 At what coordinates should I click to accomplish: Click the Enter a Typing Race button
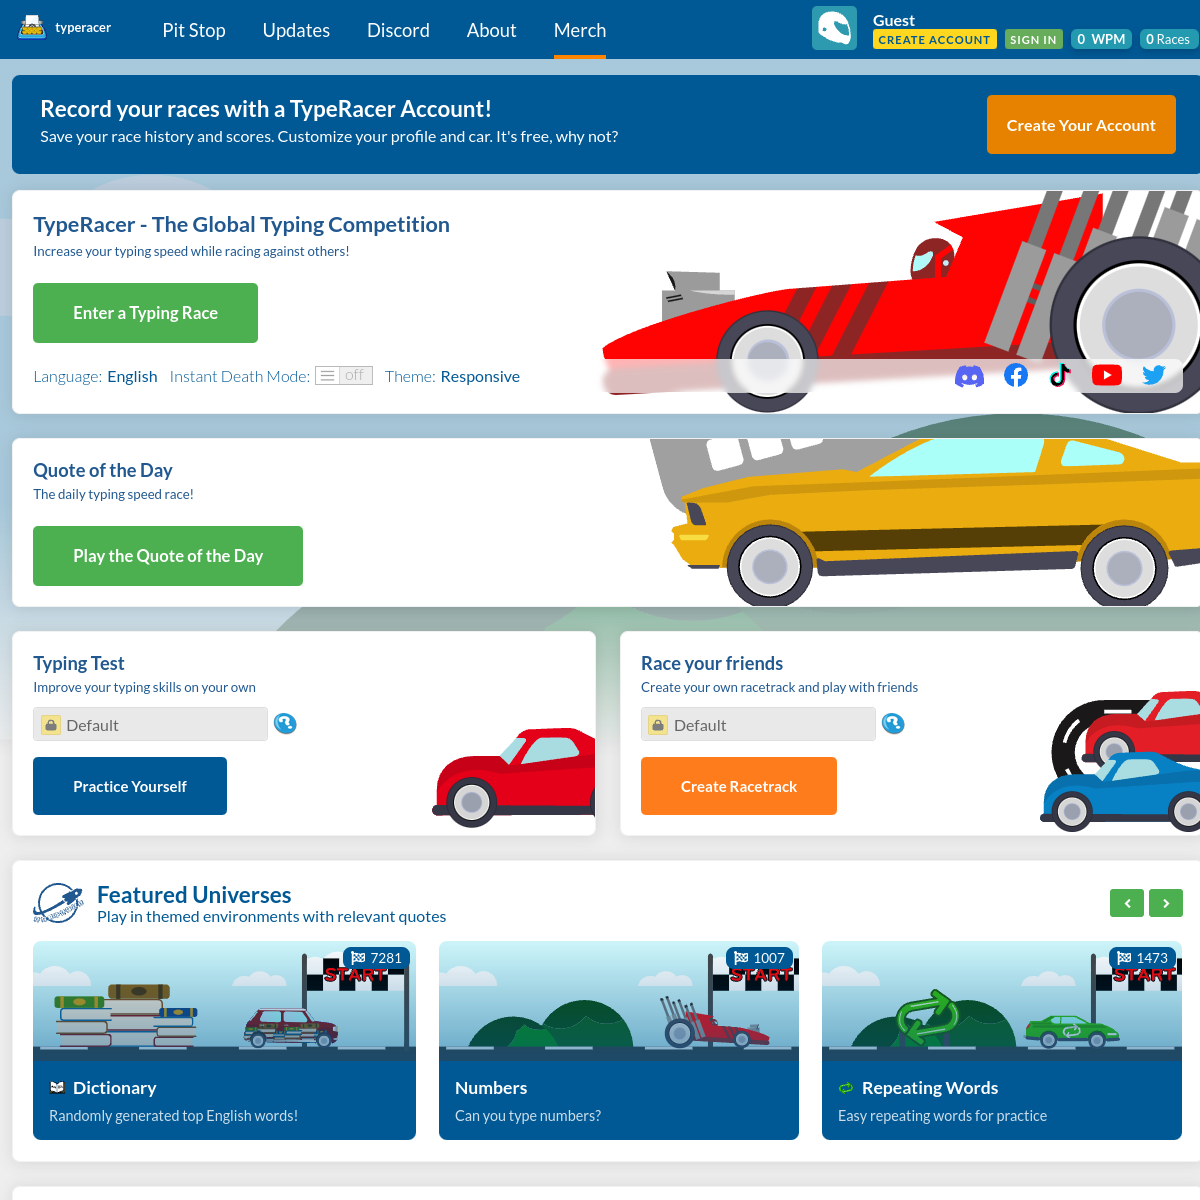[x=145, y=313]
